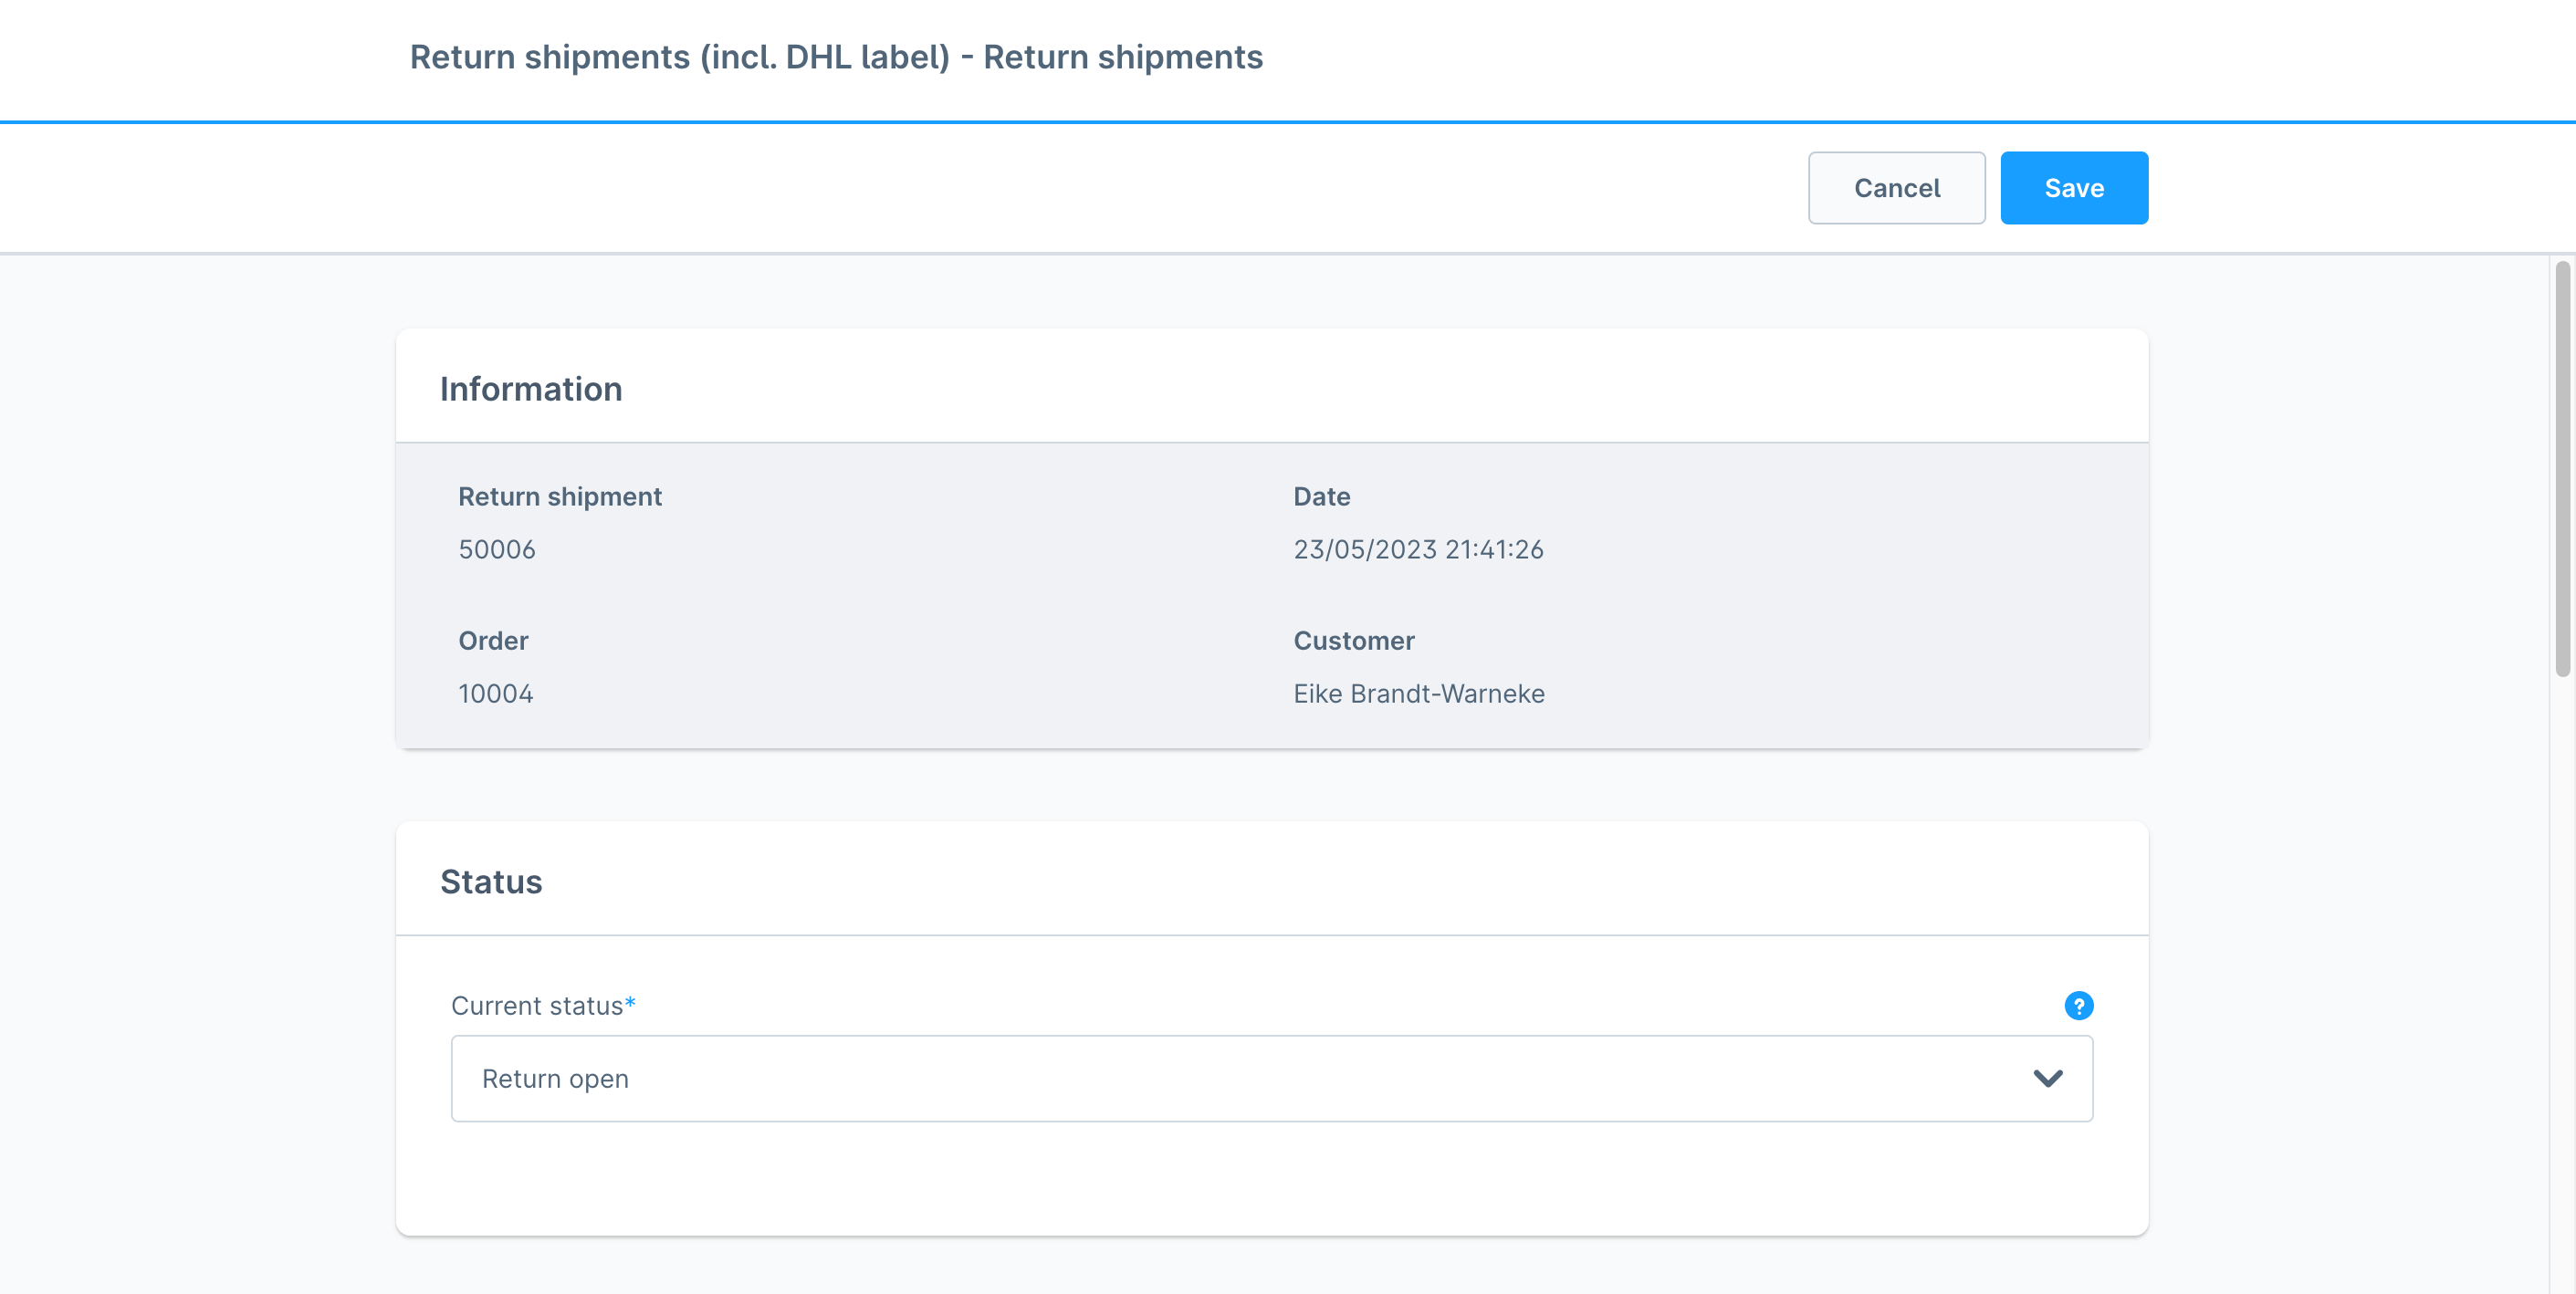Screen dimensions: 2576x1294
Task: Open the Current status dropdown showing Return open
Action: [x=1271, y=1078]
